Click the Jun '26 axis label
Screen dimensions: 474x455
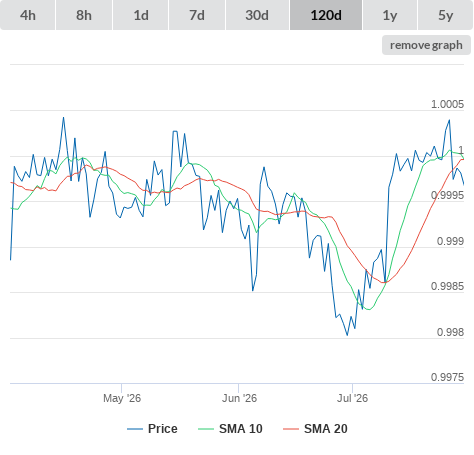click(239, 398)
